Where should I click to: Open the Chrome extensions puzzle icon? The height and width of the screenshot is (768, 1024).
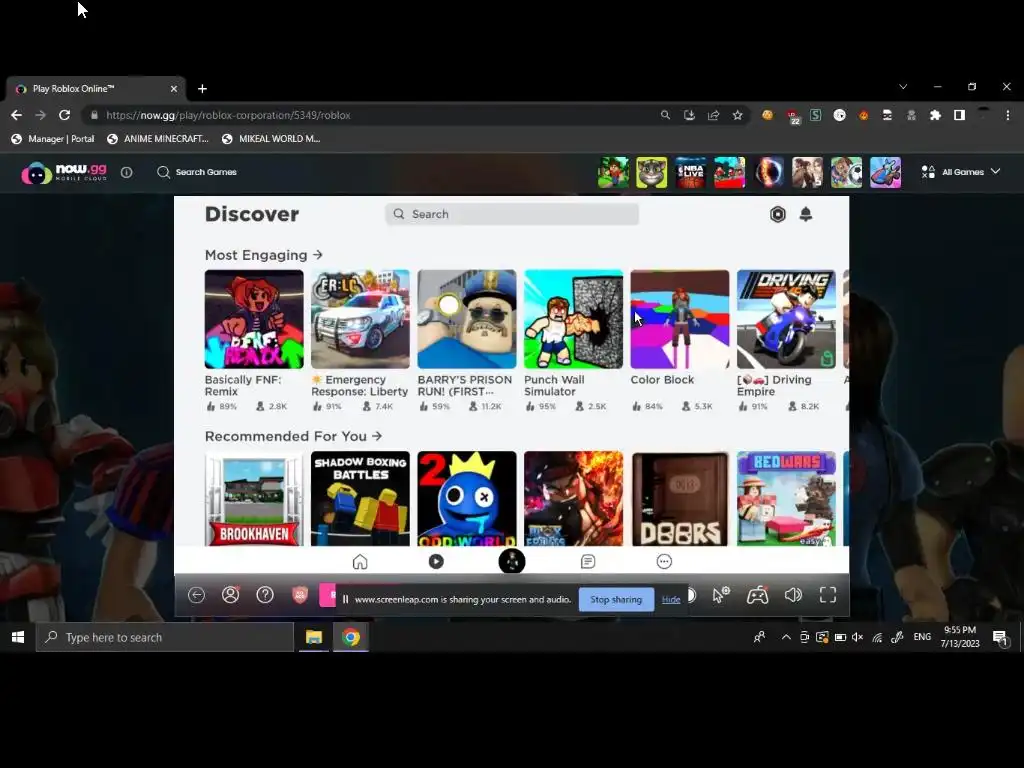tap(935, 115)
